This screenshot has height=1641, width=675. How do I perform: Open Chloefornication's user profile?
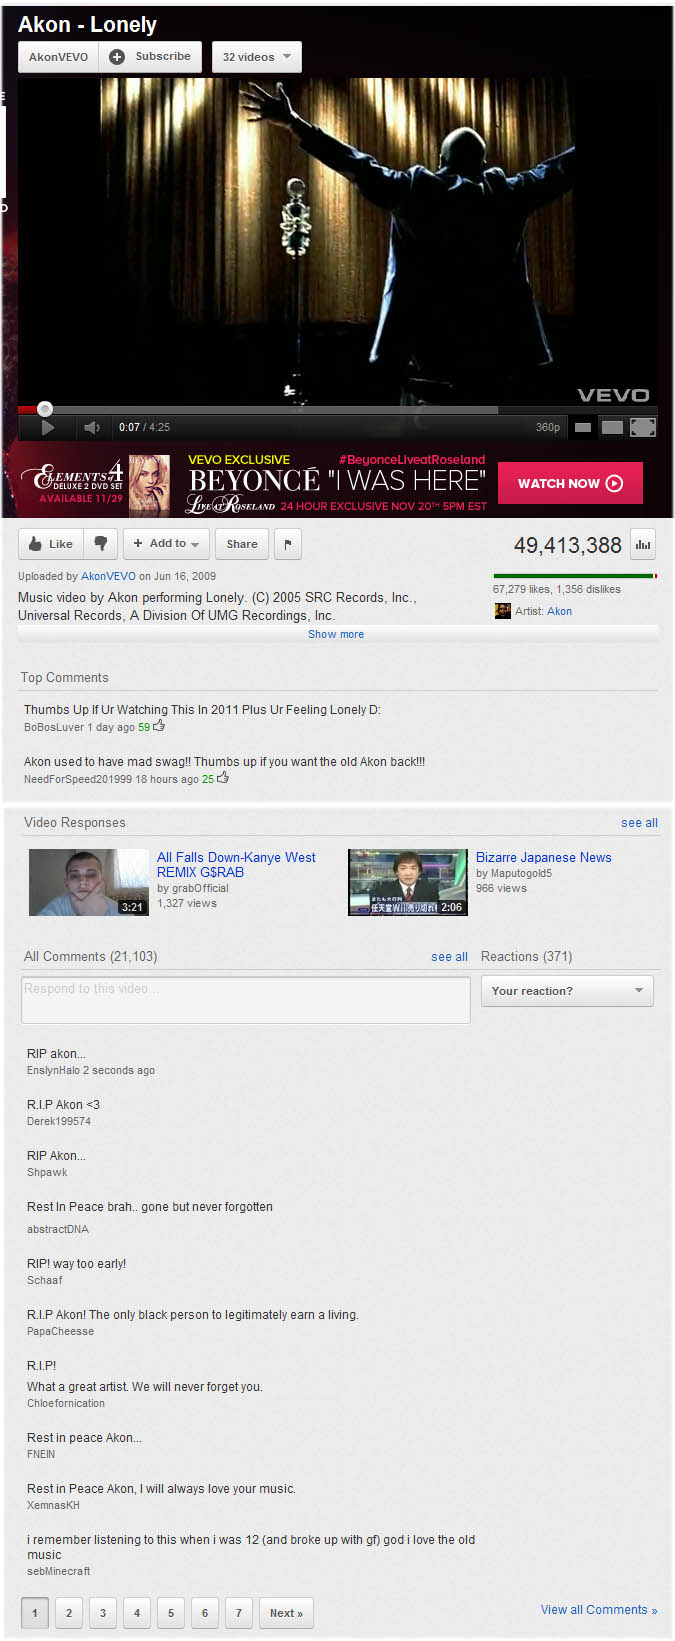pos(66,1403)
